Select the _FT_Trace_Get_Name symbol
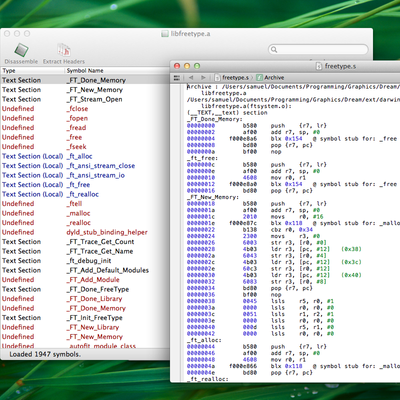 [85, 251]
